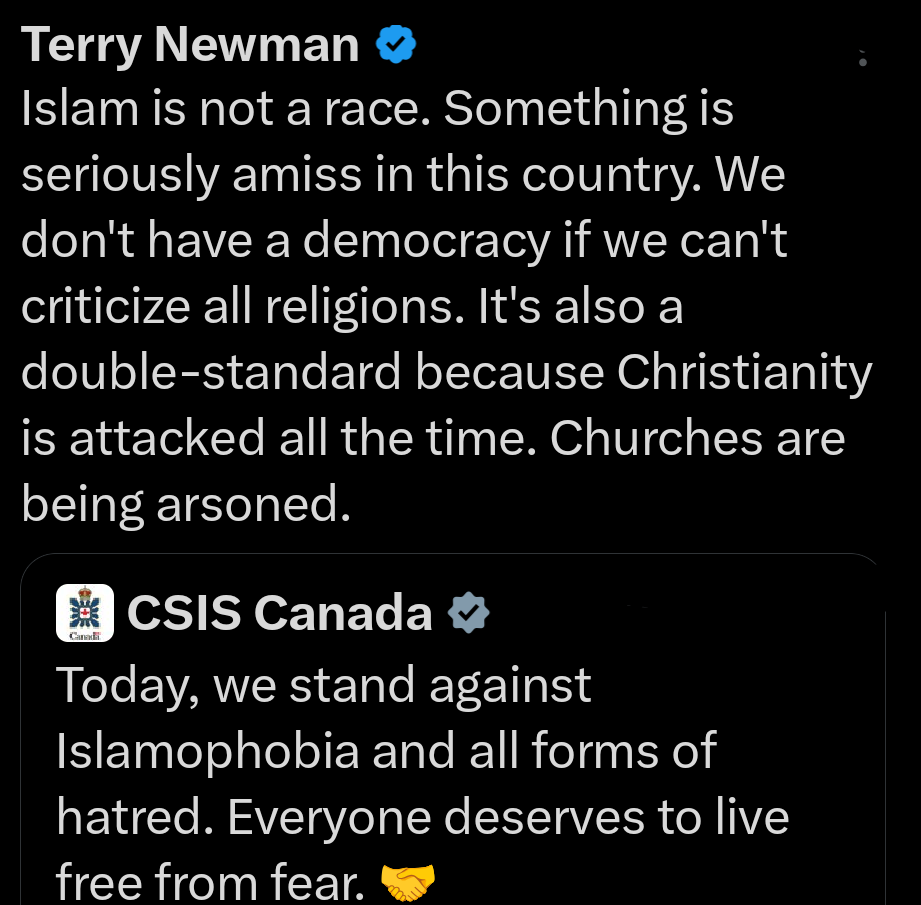Click the word 'Islamophobia' in quoted tweet
Image resolution: width=921 pixels, height=905 pixels.
point(207,751)
